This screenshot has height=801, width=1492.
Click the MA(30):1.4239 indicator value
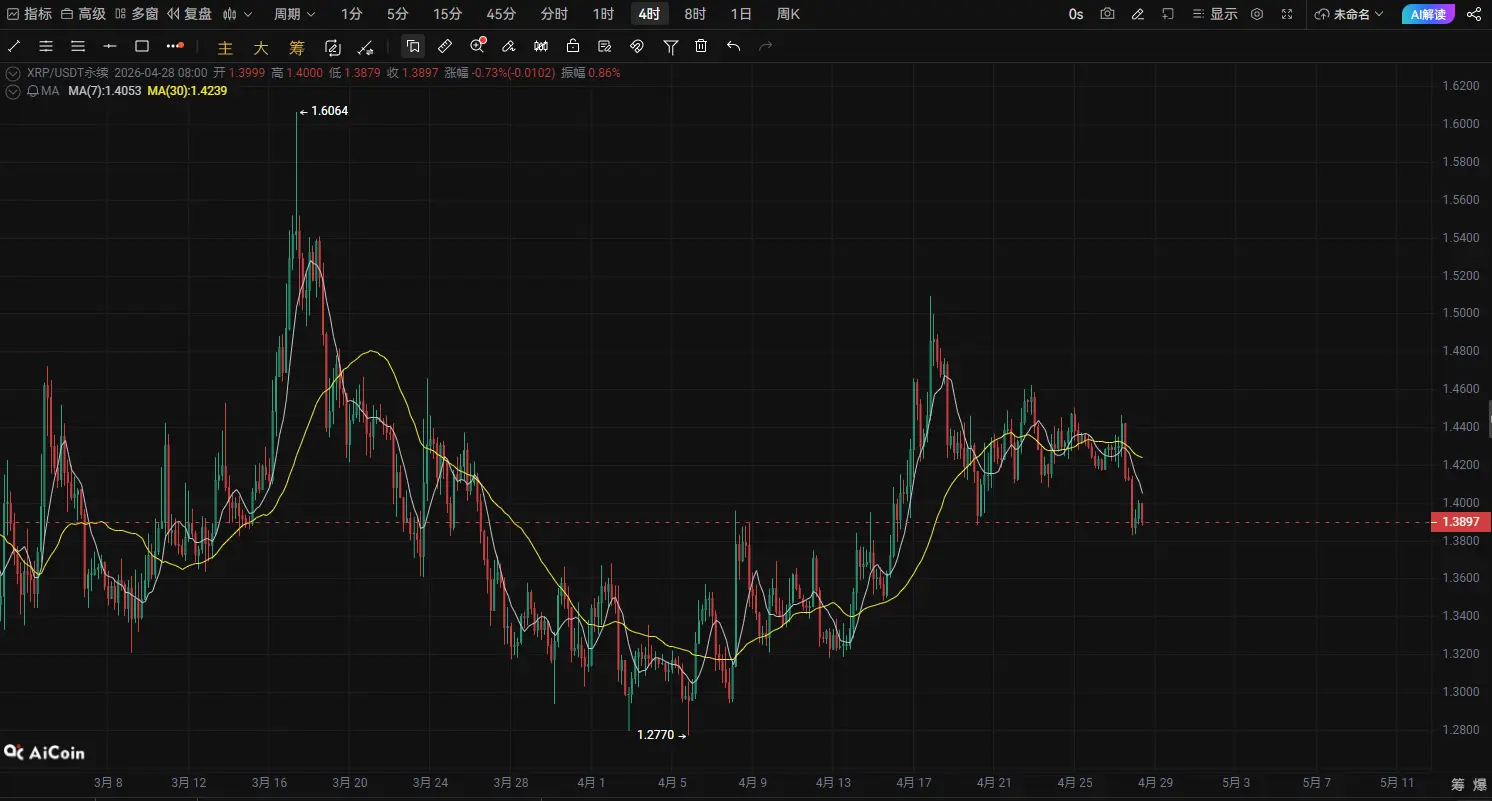point(187,91)
